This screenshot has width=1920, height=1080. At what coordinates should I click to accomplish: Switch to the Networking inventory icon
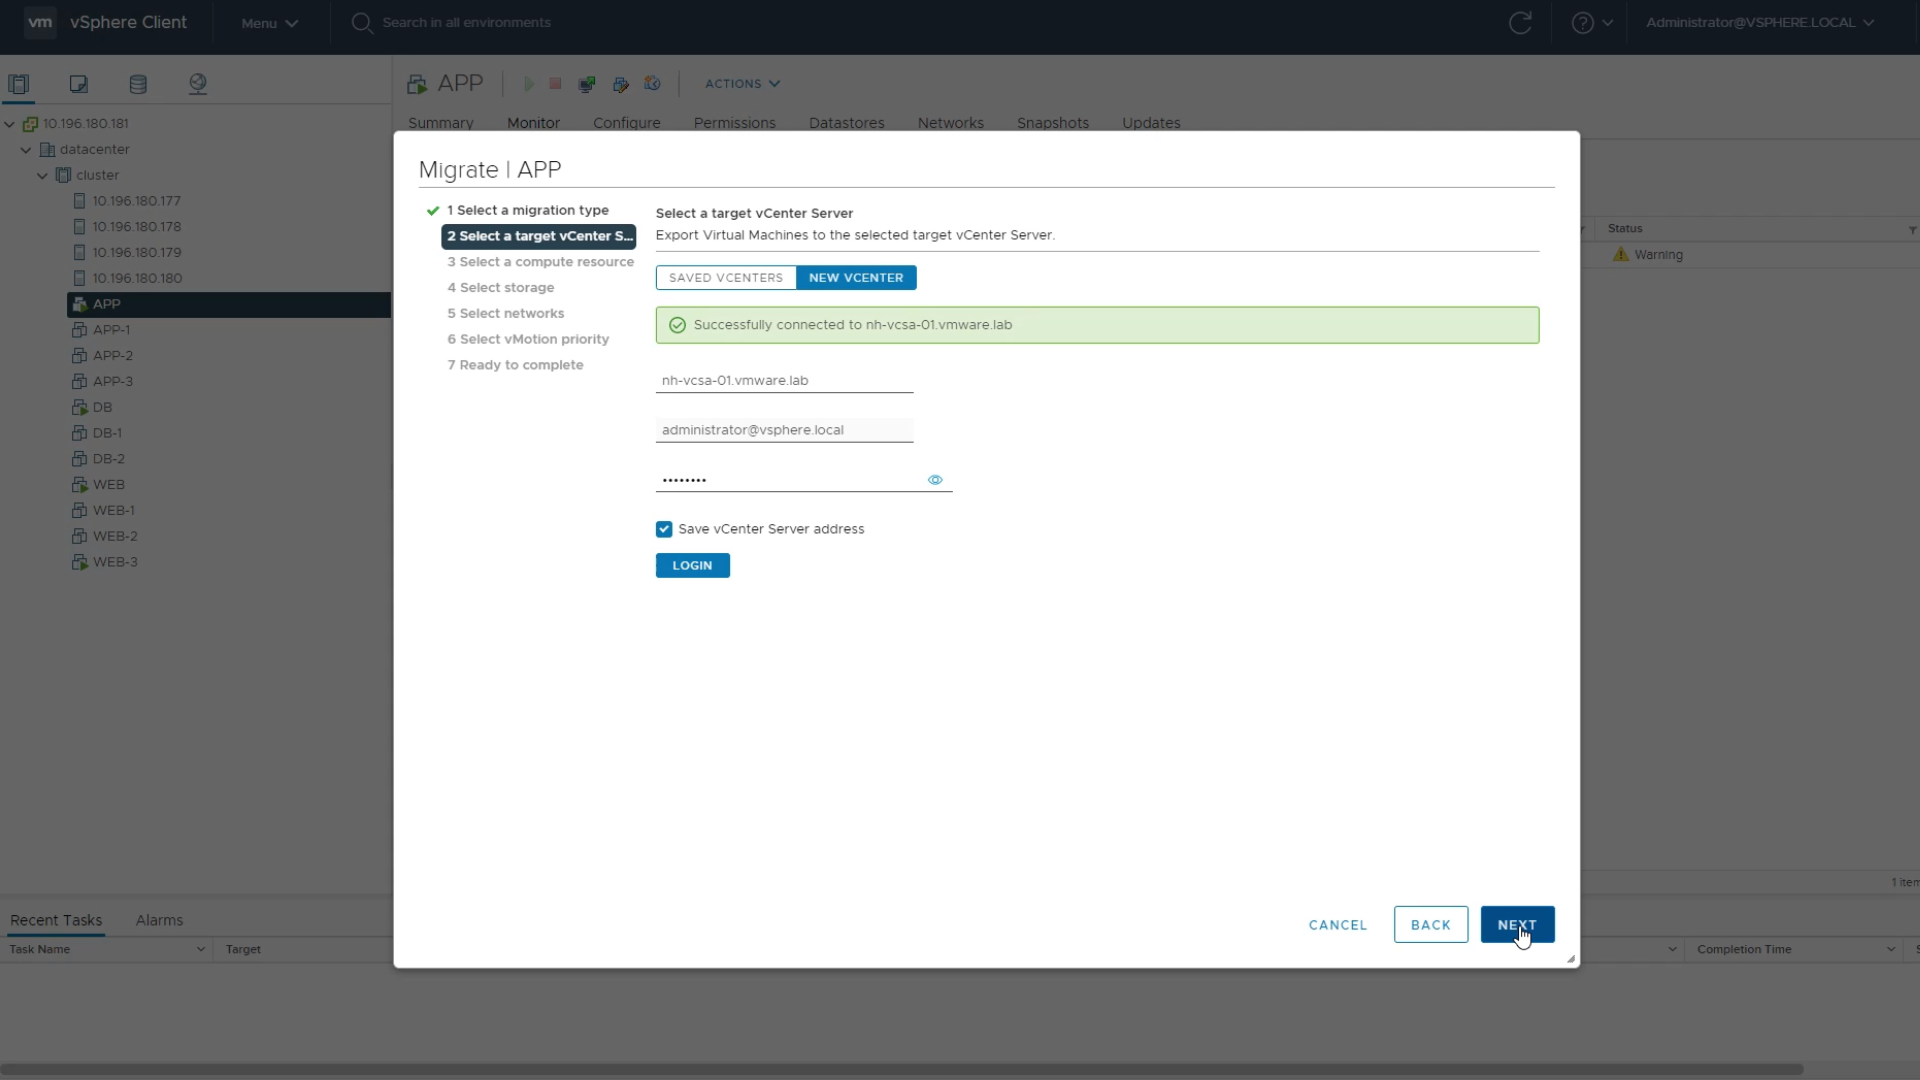(198, 84)
